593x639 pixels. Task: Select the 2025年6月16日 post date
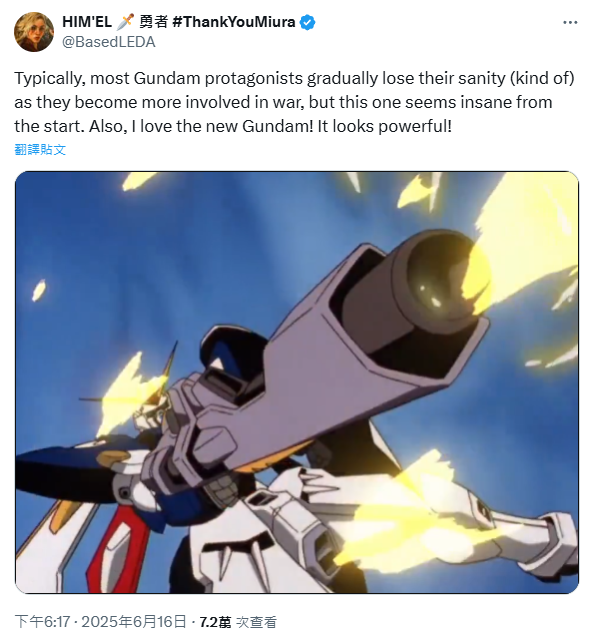(134, 622)
